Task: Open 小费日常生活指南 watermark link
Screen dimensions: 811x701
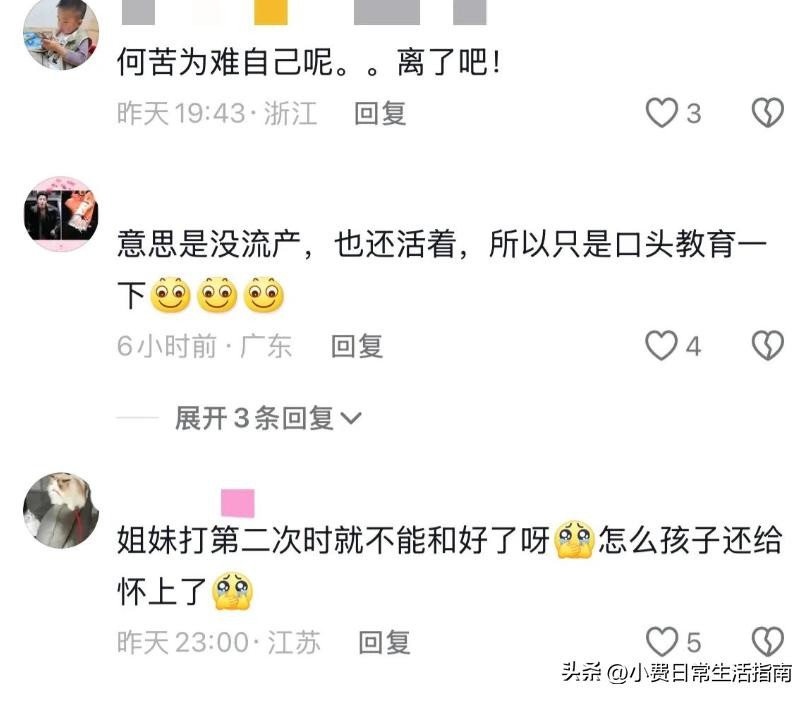Action: [677, 673]
